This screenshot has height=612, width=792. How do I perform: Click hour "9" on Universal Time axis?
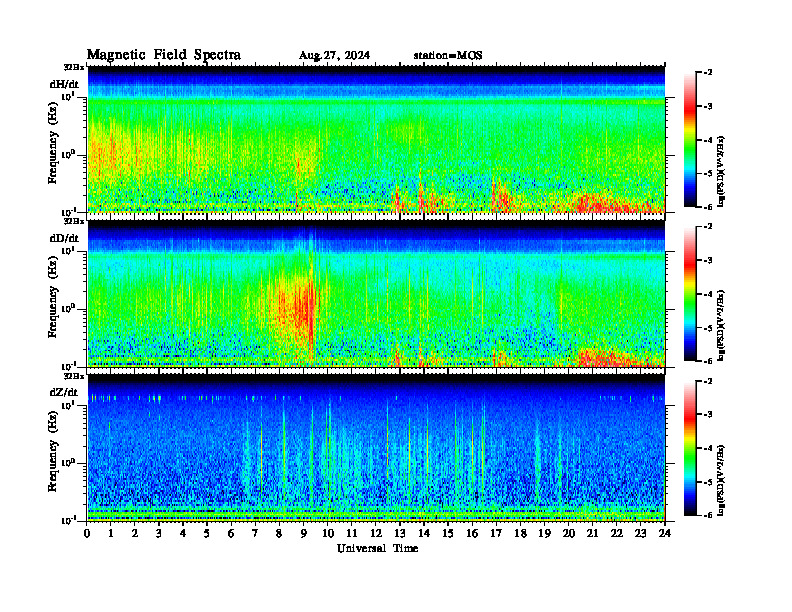[304, 533]
